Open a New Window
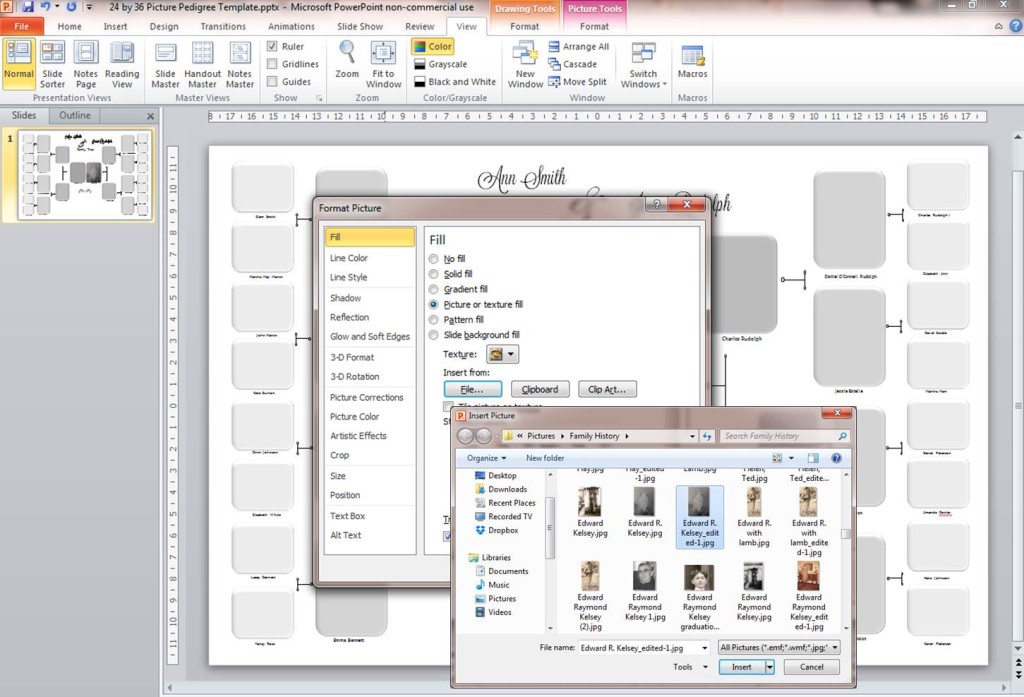Image resolution: width=1024 pixels, height=697 pixels. pos(525,63)
